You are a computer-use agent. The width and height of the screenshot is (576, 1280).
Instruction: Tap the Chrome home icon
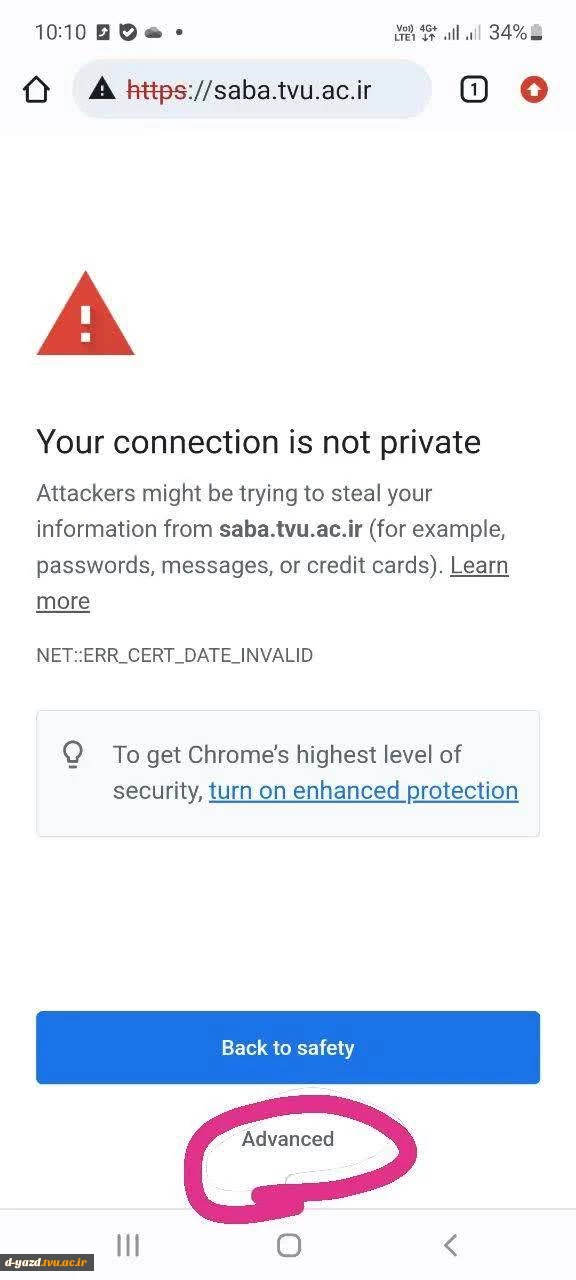36,90
